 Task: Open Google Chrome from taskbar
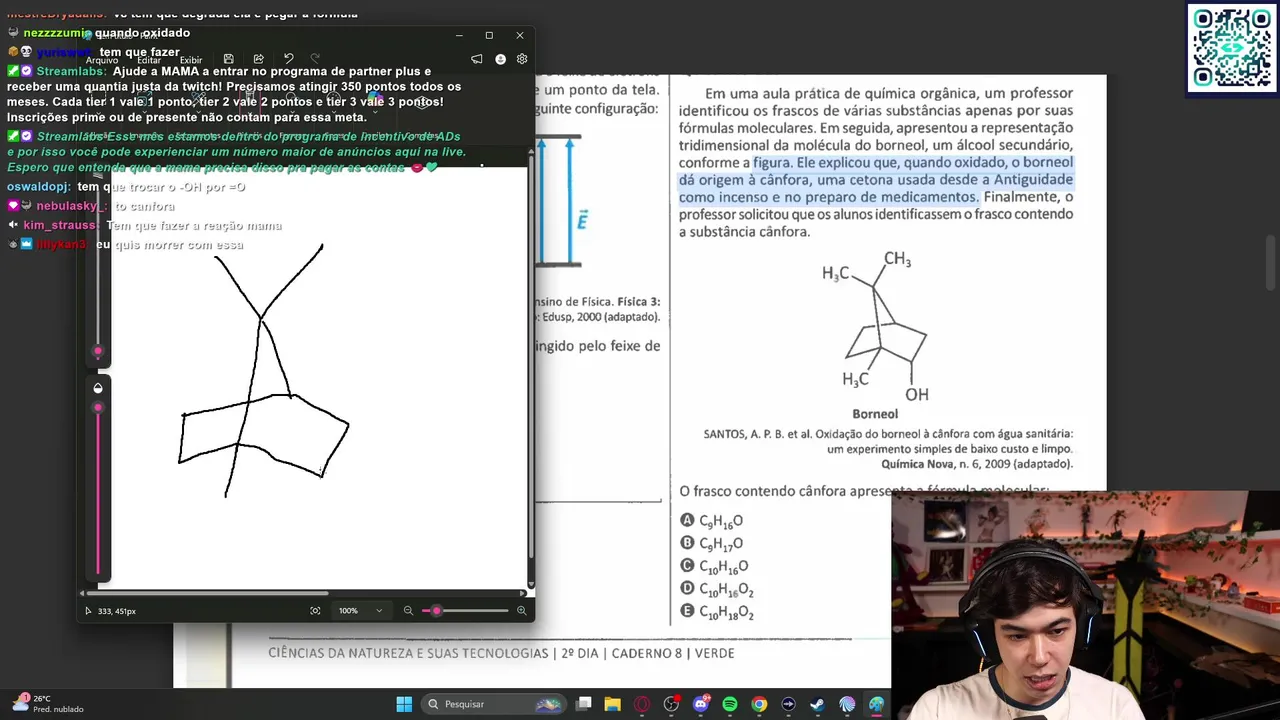759,704
